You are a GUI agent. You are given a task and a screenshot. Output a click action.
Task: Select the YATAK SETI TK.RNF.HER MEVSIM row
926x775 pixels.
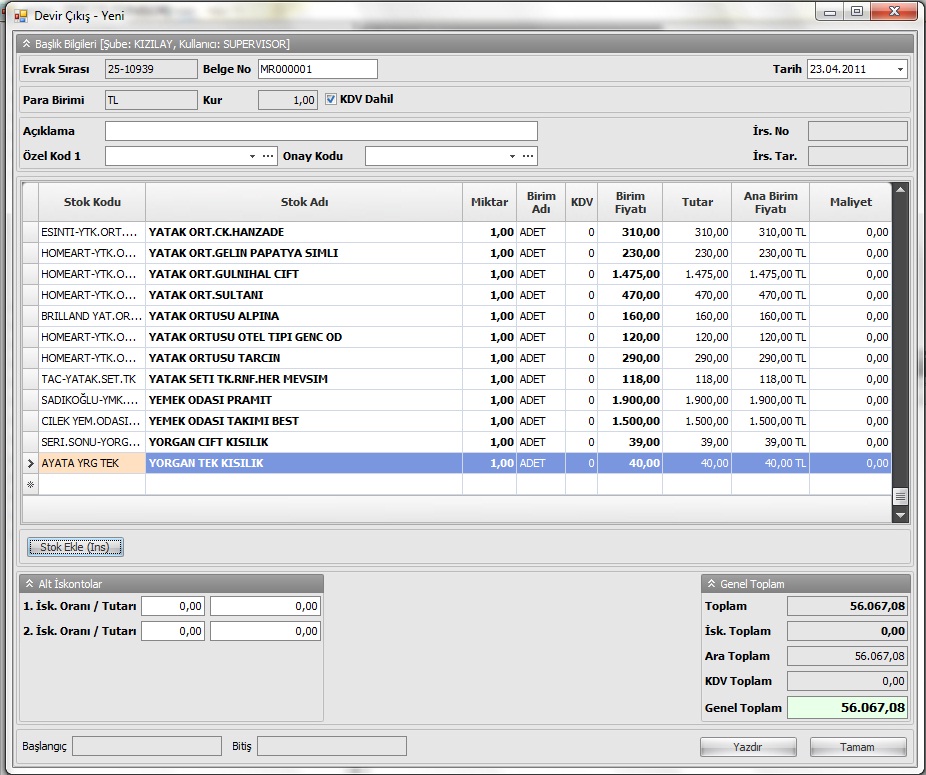coord(457,379)
